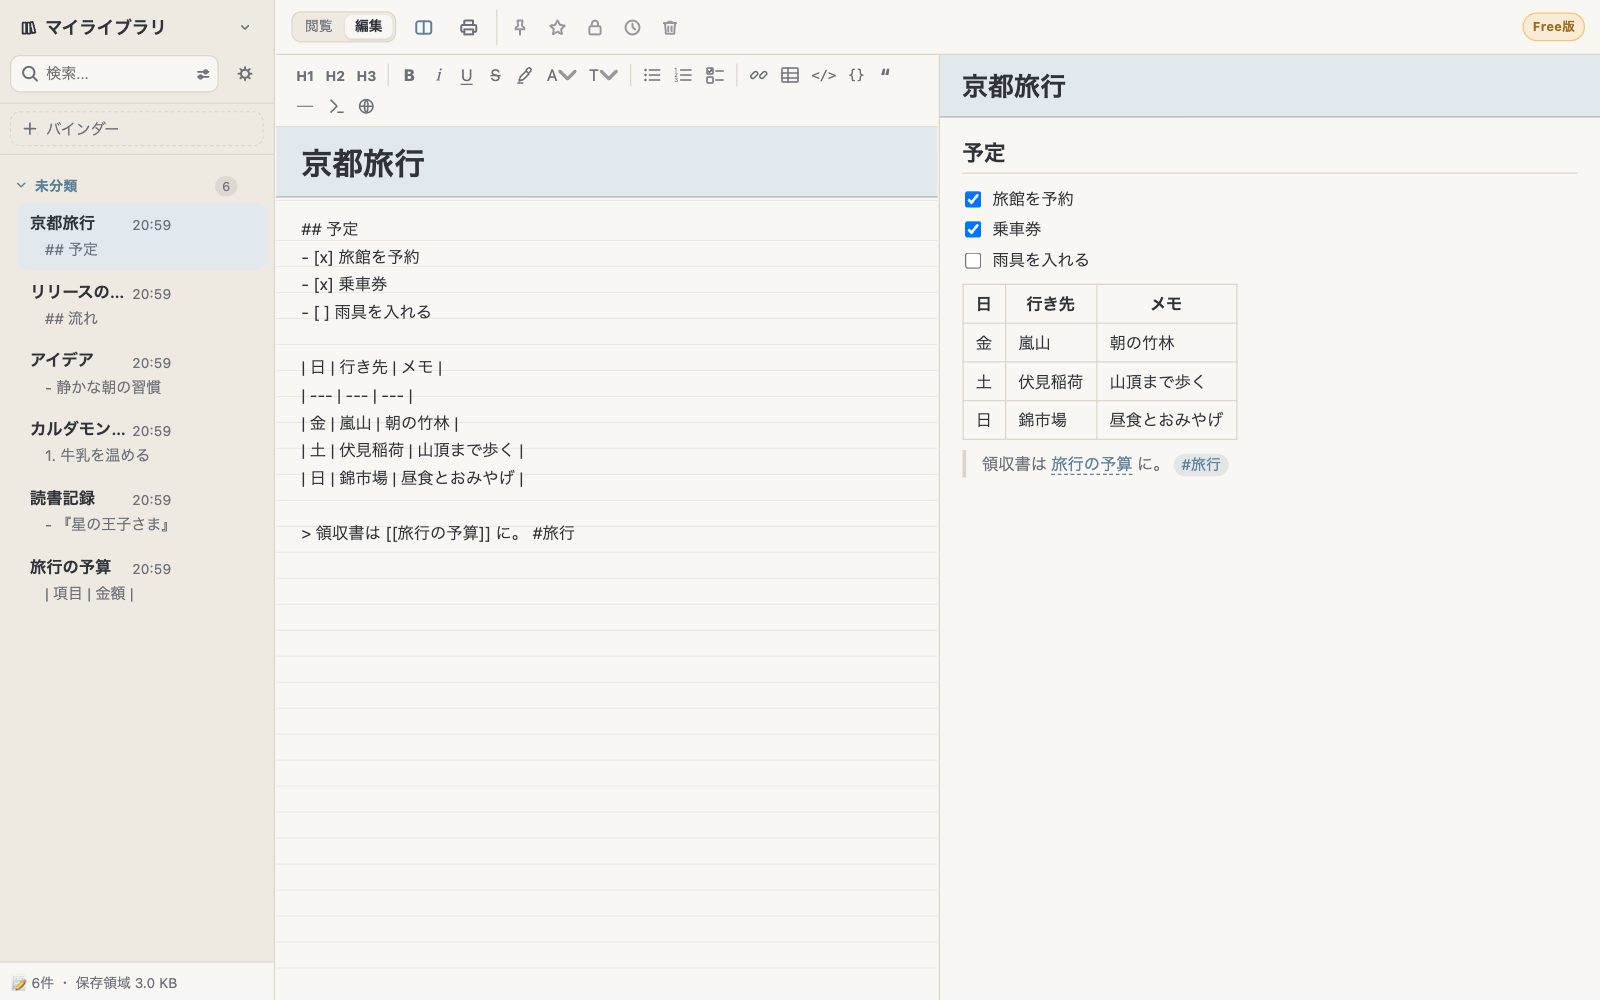Apply bold formatting
Screen dimensions: 1600x1000
point(409,75)
